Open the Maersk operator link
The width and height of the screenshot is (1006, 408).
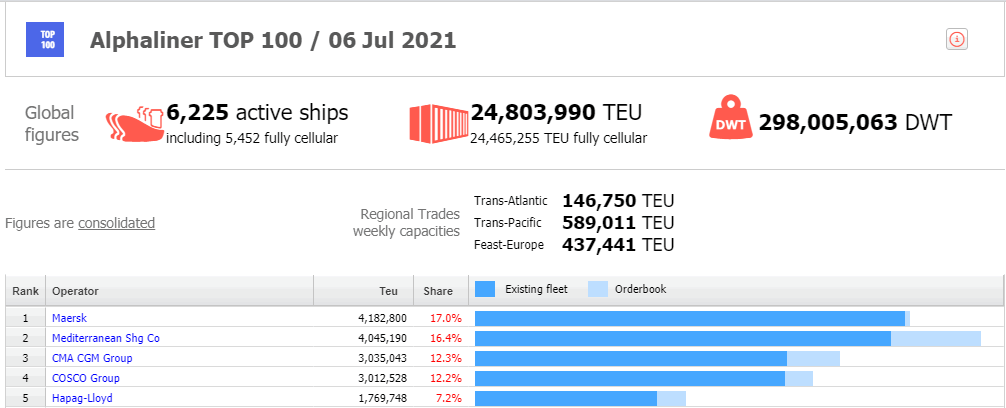pos(70,318)
